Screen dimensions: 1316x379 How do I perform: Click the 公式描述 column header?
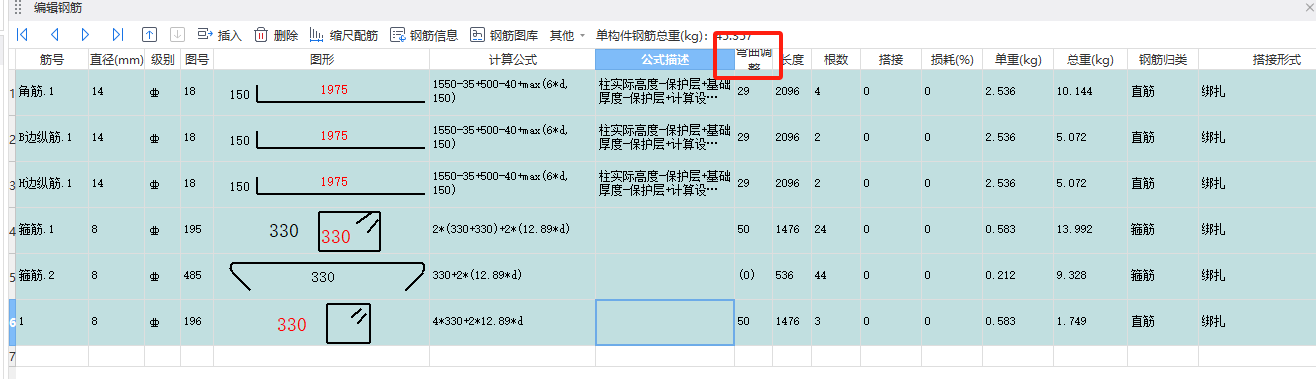pyautogui.click(x=665, y=59)
